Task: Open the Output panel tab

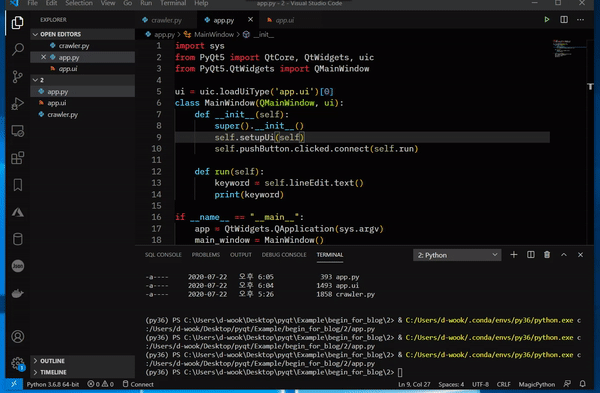Action: click(241, 255)
